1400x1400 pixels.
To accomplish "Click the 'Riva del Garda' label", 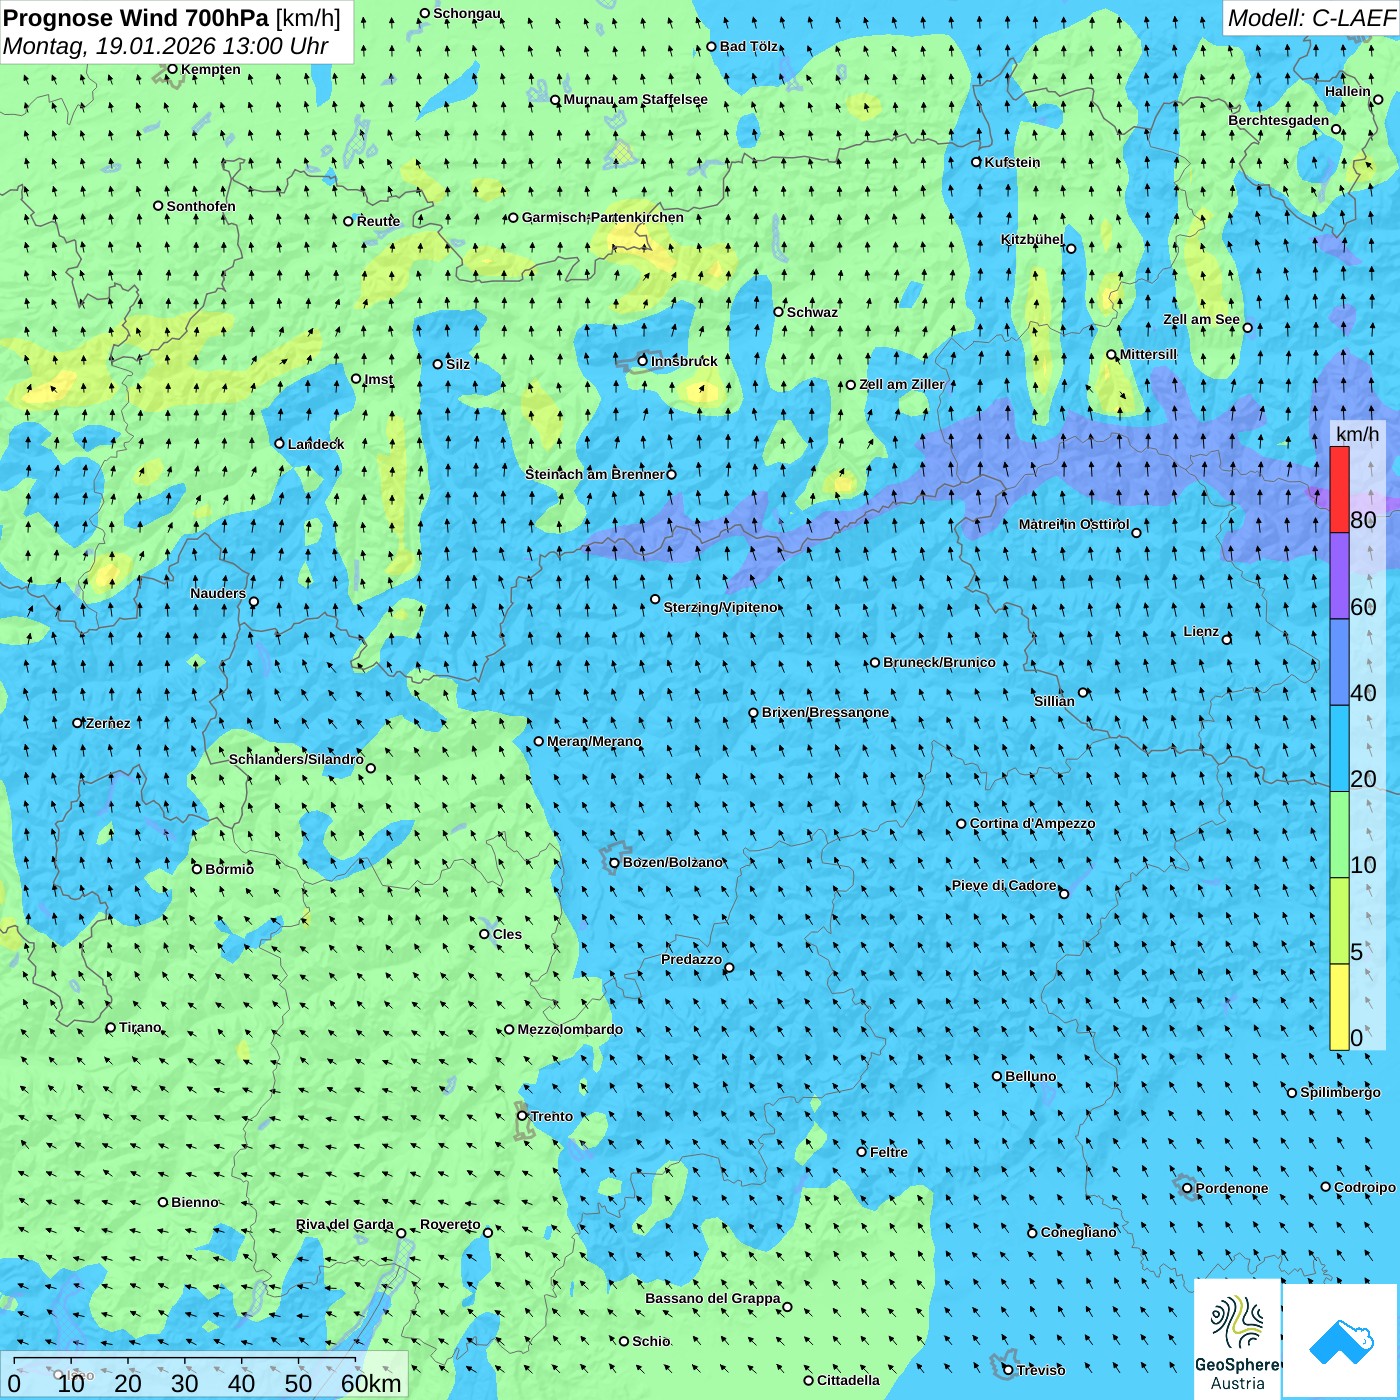I will click(345, 1224).
